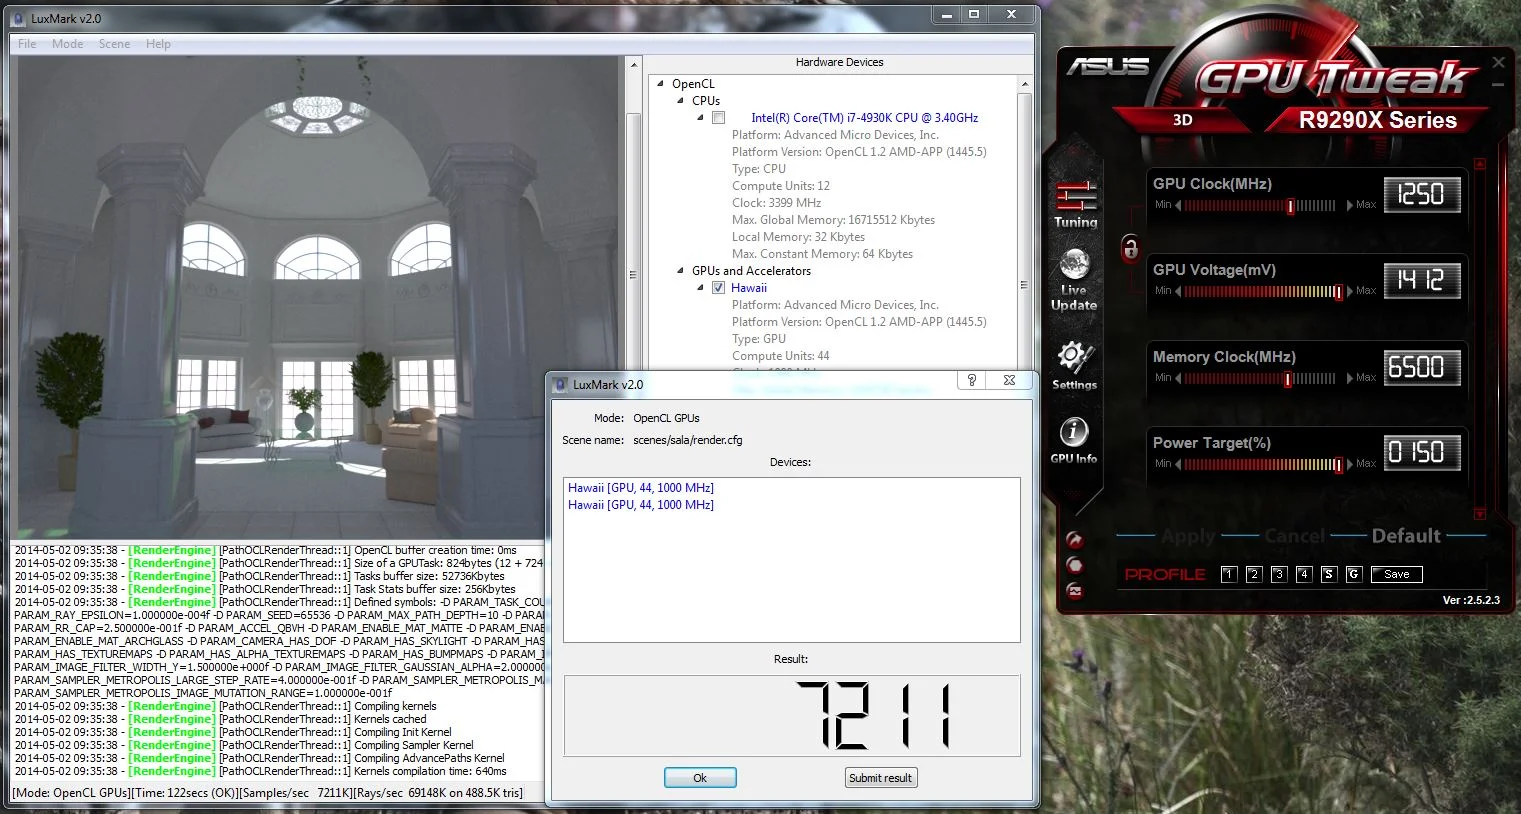Click the Memory Clock Max arrow
Image resolution: width=1521 pixels, height=814 pixels.
(x=1349, y=378)
